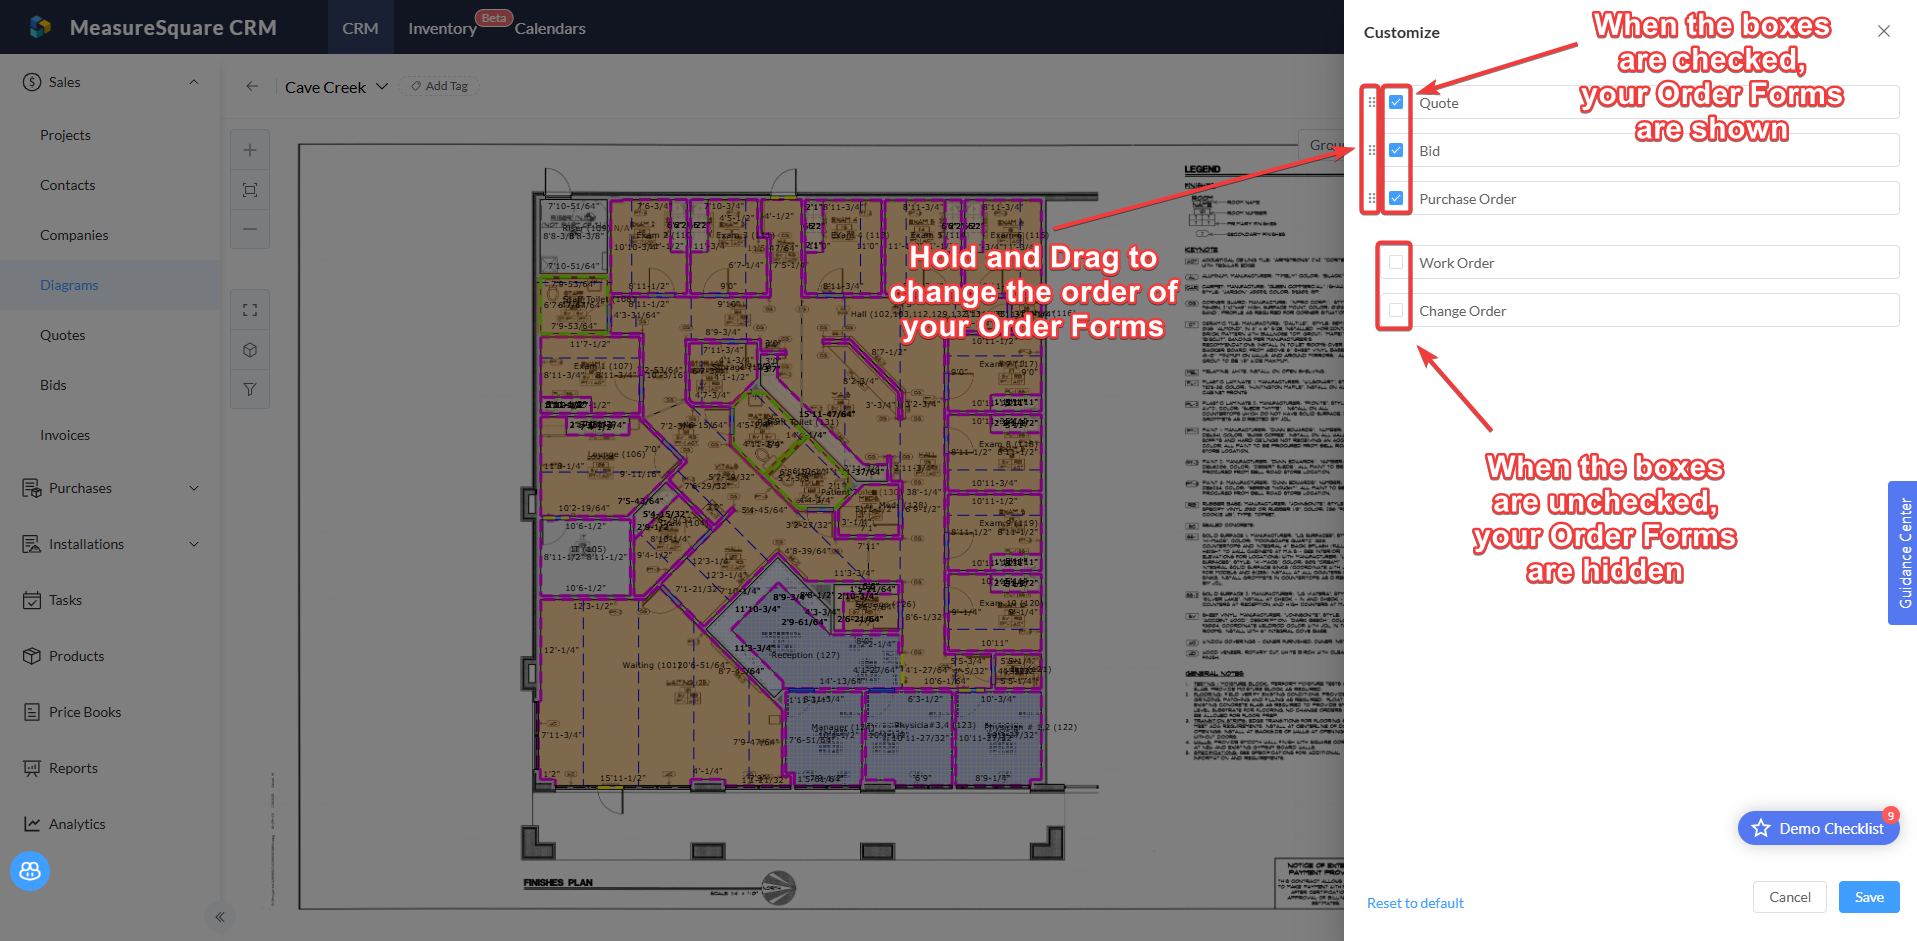
Task: Click the Reports icon
Action: 32,768
